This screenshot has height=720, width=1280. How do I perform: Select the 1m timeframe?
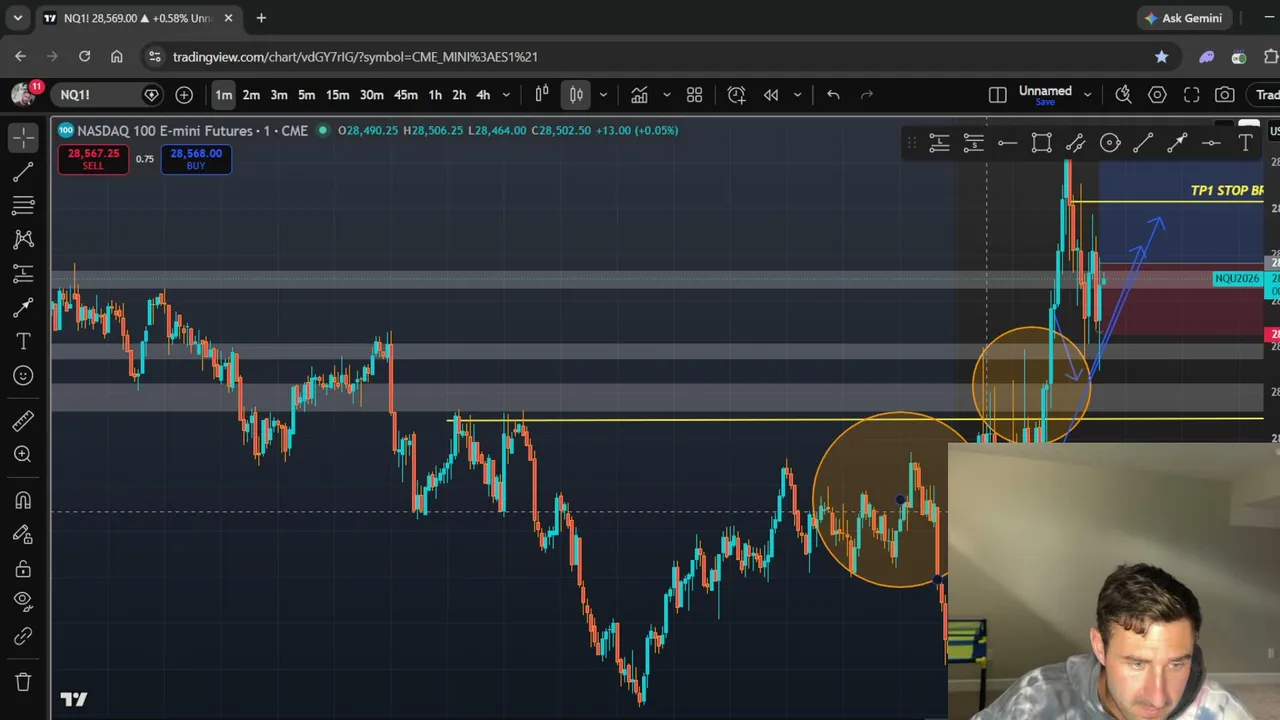pos(223,95)
